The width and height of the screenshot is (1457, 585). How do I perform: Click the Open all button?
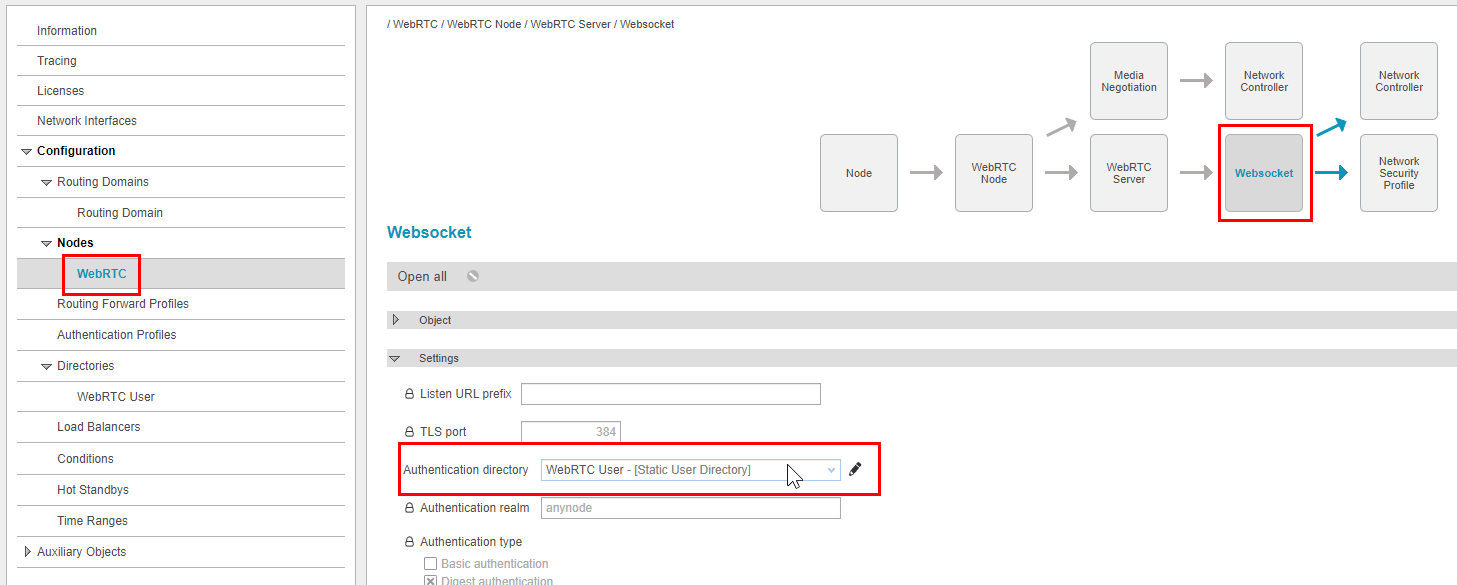click(422, 276)
